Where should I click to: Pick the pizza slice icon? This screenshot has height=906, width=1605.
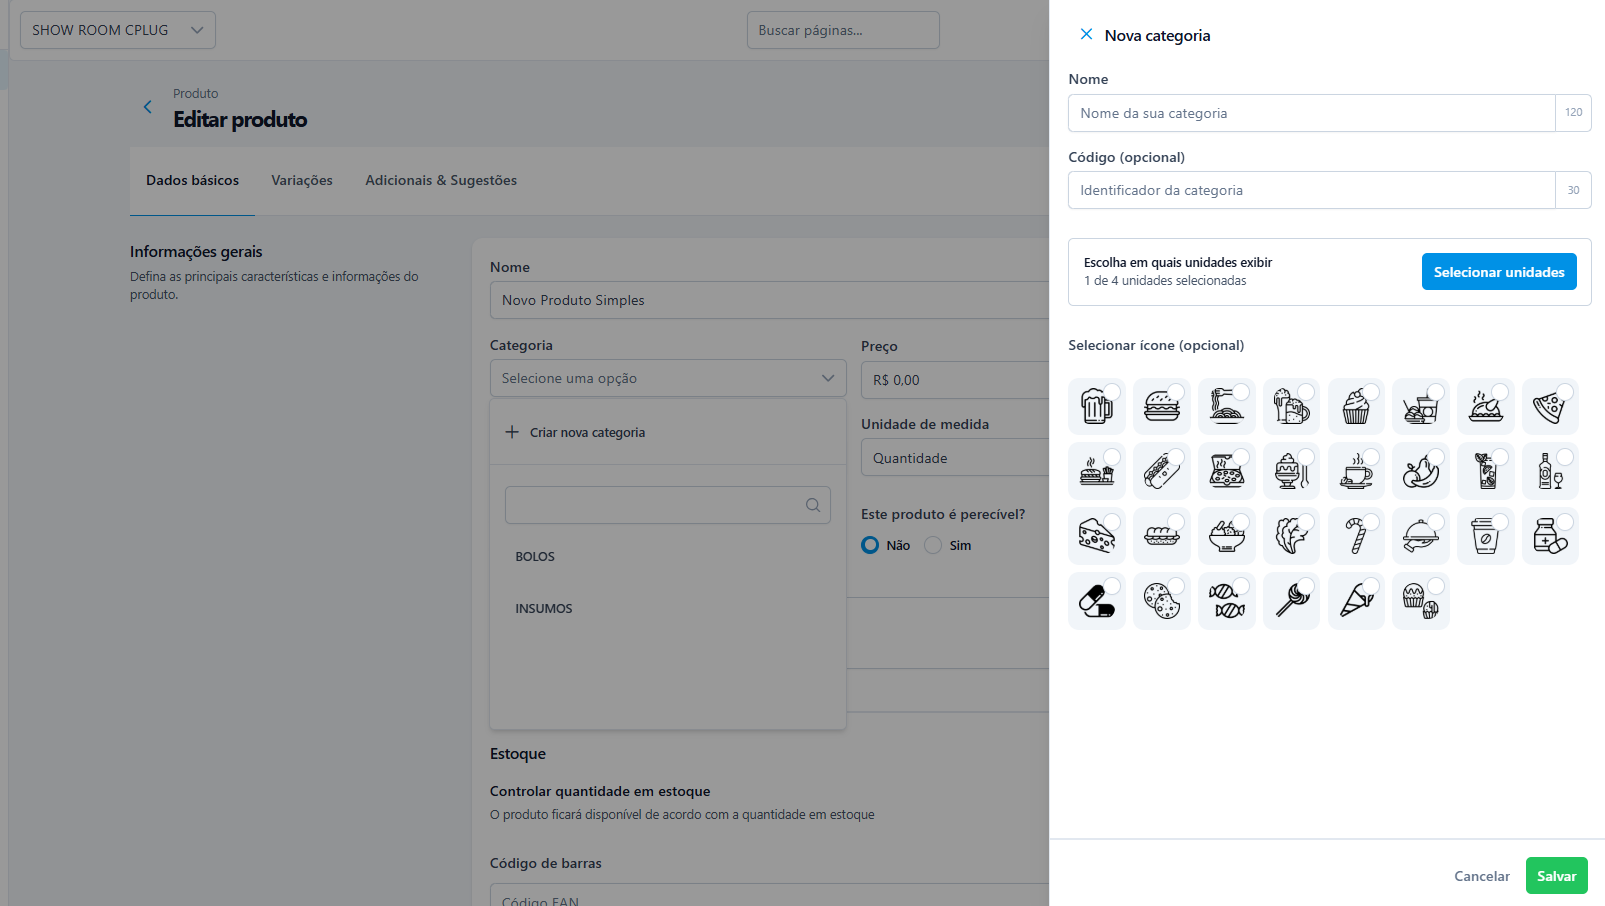click(1549, 407)
